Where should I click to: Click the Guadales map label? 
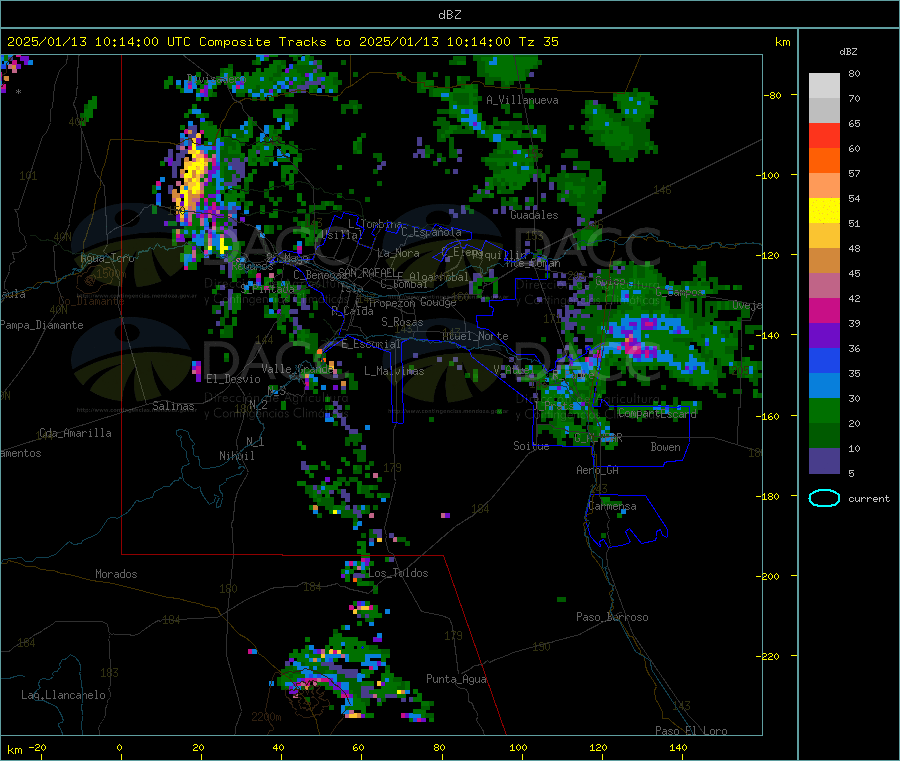click(534, 215)
